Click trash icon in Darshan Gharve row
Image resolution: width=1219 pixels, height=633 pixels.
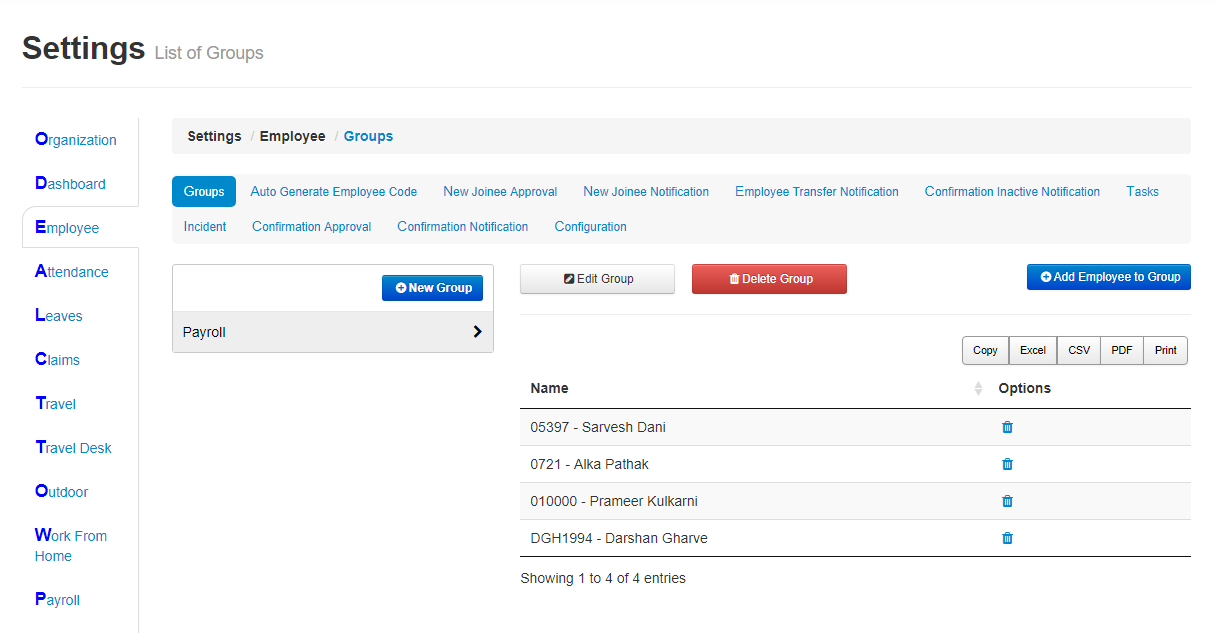1007,538
